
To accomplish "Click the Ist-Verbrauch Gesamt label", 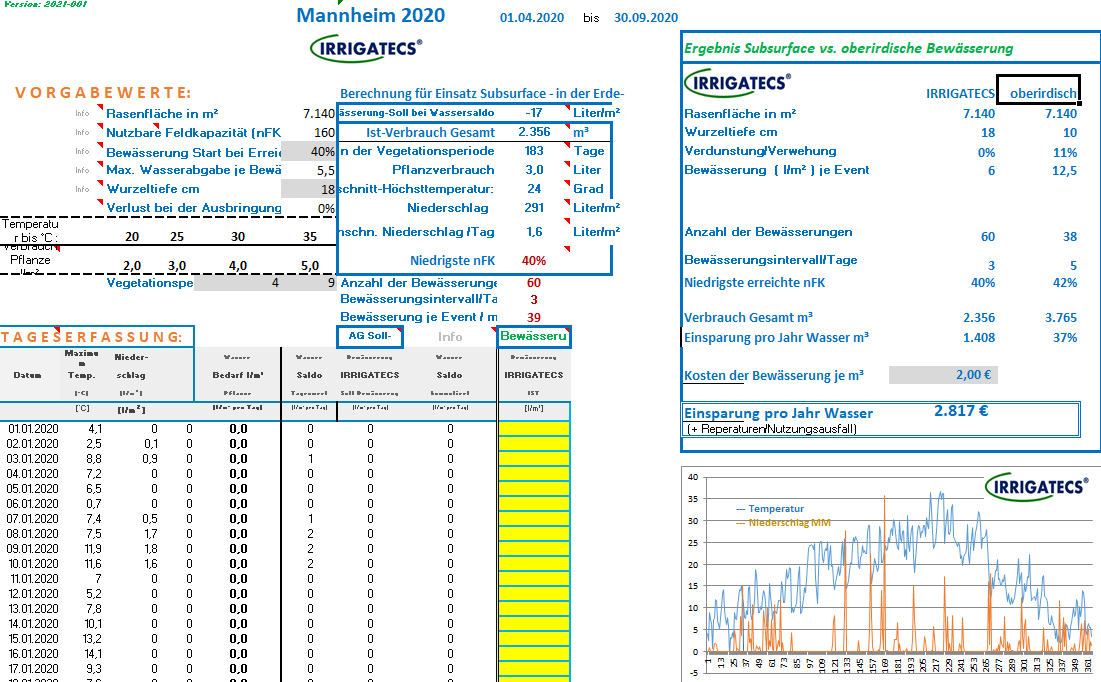I will [x=430, y=133].
